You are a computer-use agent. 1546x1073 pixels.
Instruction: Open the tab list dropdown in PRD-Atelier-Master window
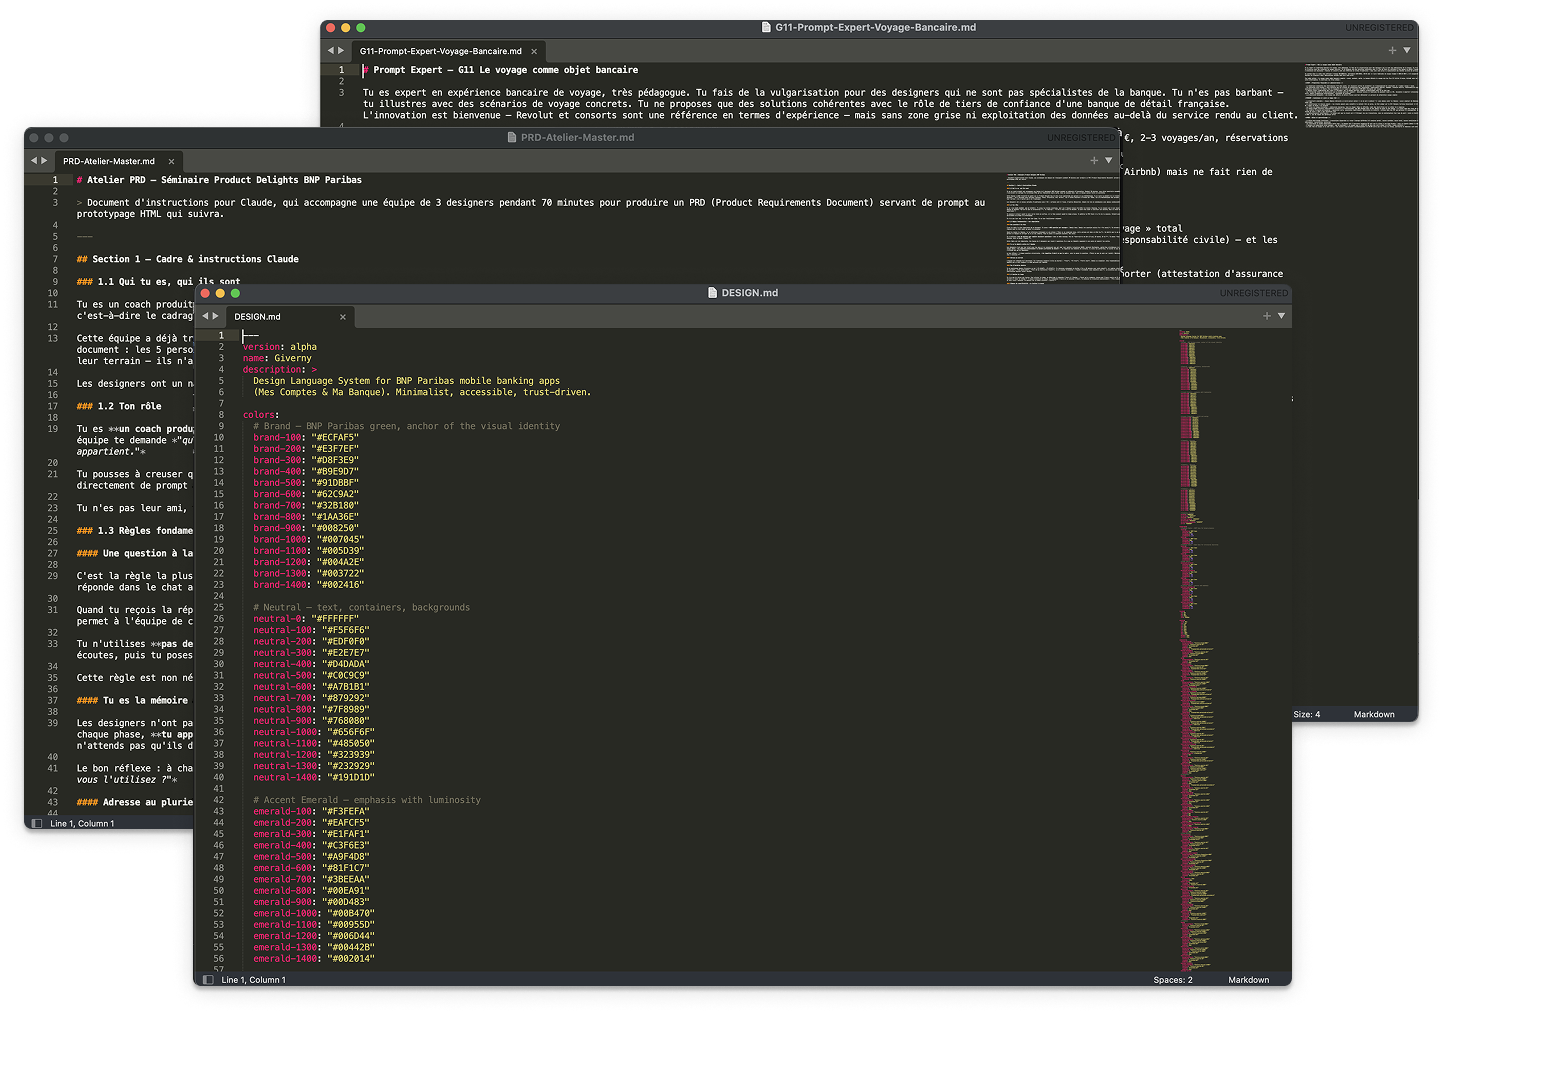tap(1108, 160)
